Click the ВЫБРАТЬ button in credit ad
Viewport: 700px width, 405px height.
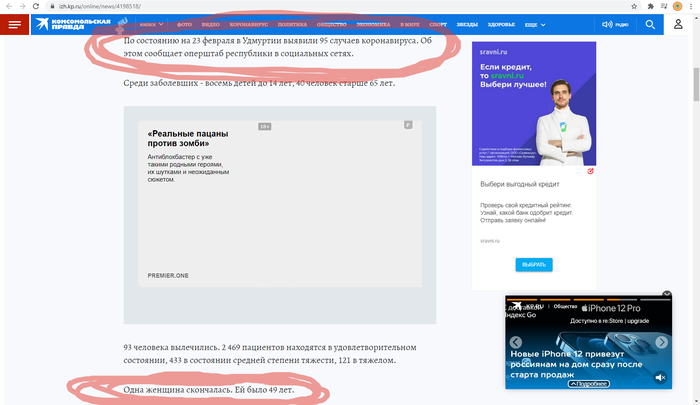[x=534, y=264]
